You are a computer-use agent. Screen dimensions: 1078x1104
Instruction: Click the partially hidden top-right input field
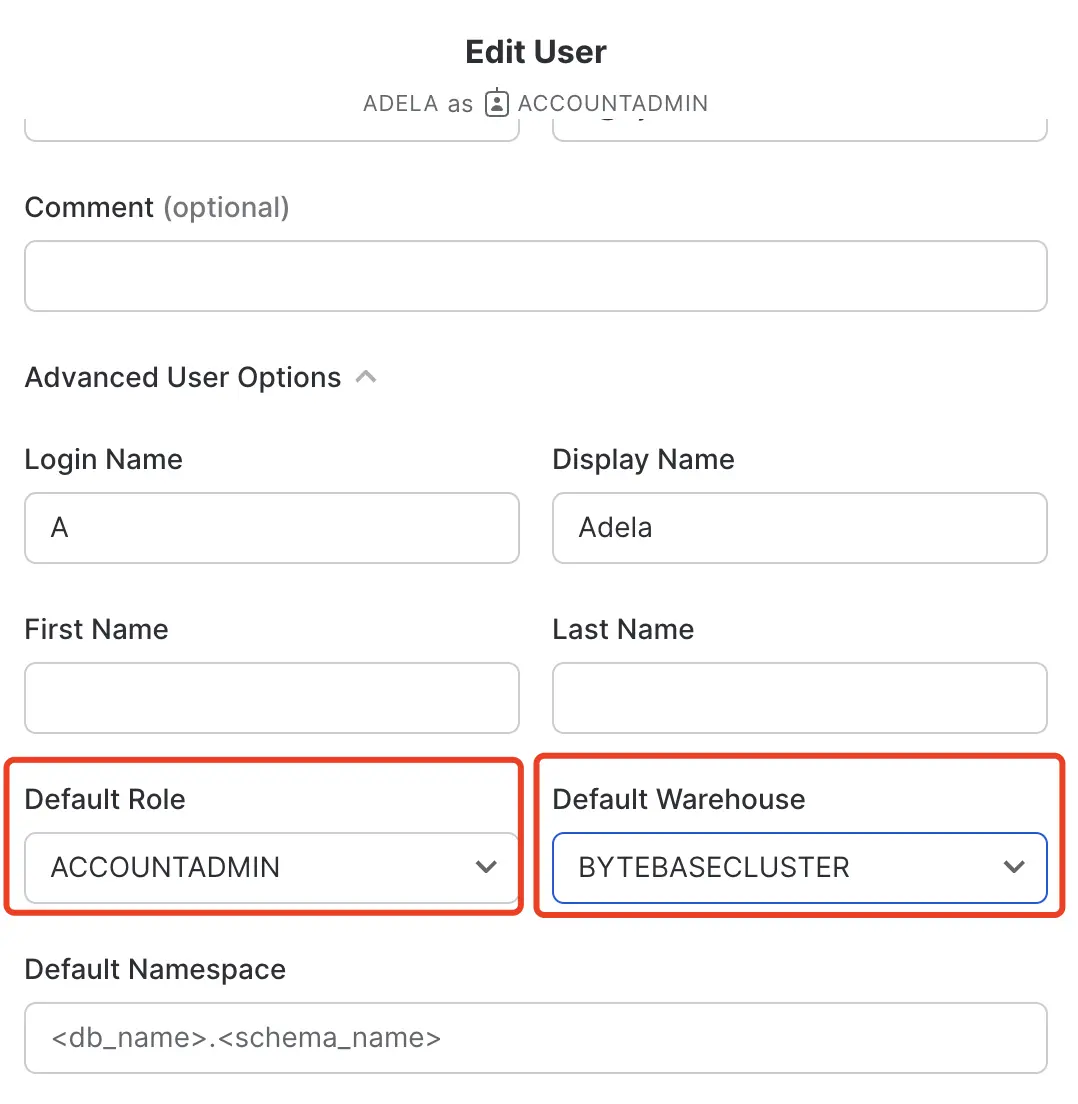point(800,130)
